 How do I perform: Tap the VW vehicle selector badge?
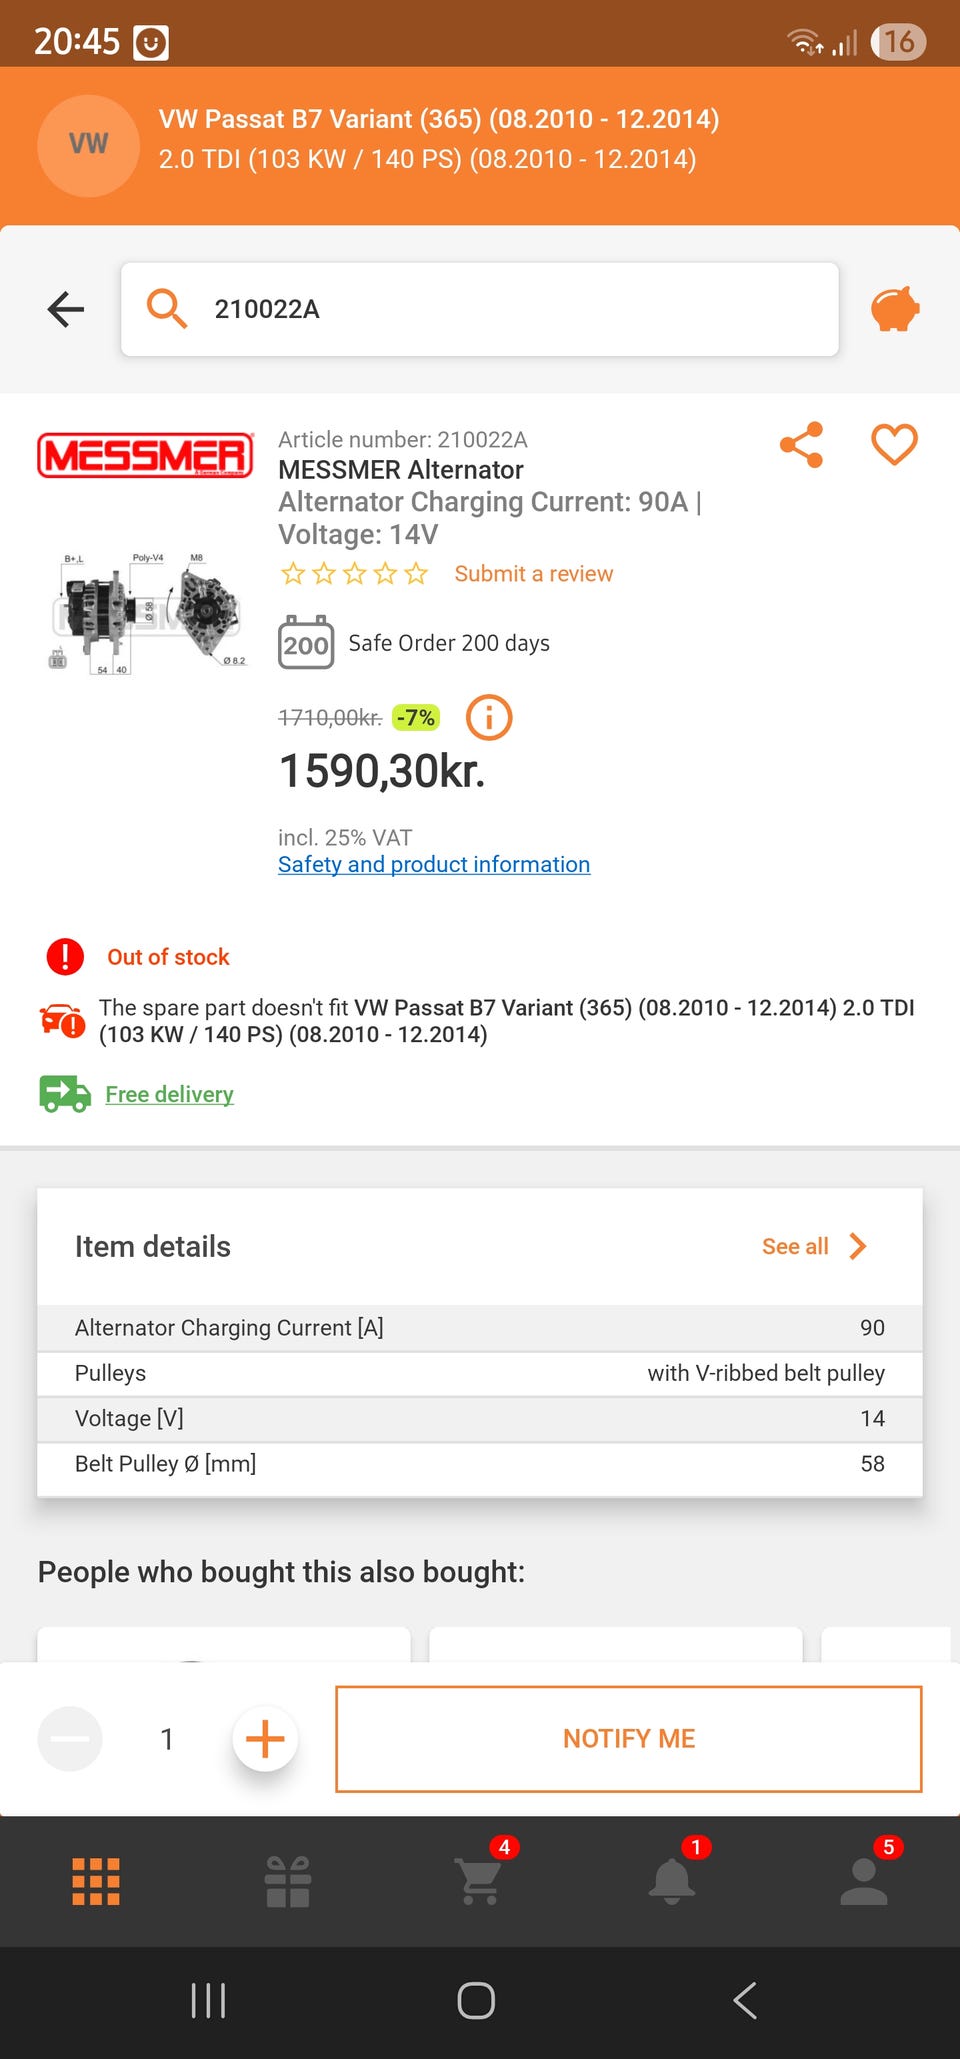tap(88, 145)
